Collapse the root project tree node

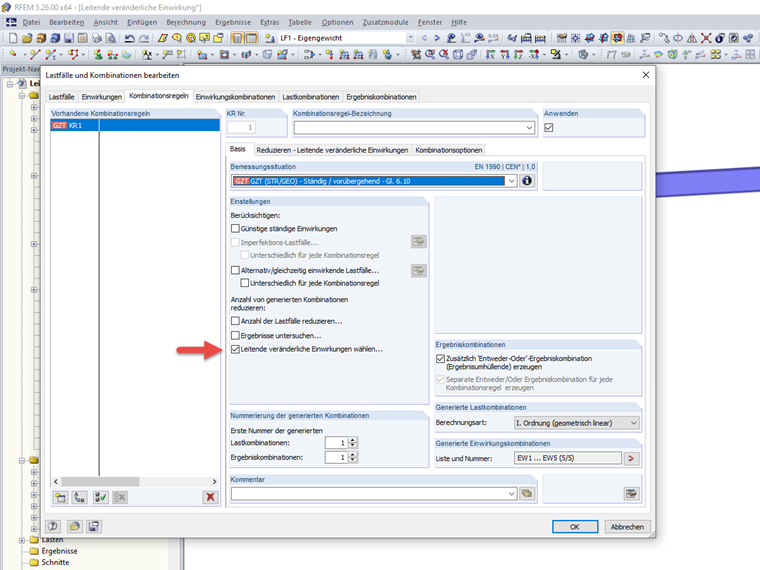pyautogui.click(x=10, y=84)
